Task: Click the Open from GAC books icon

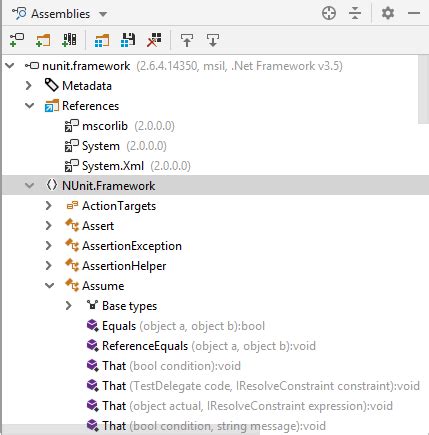Action: (x=69, y=40)
